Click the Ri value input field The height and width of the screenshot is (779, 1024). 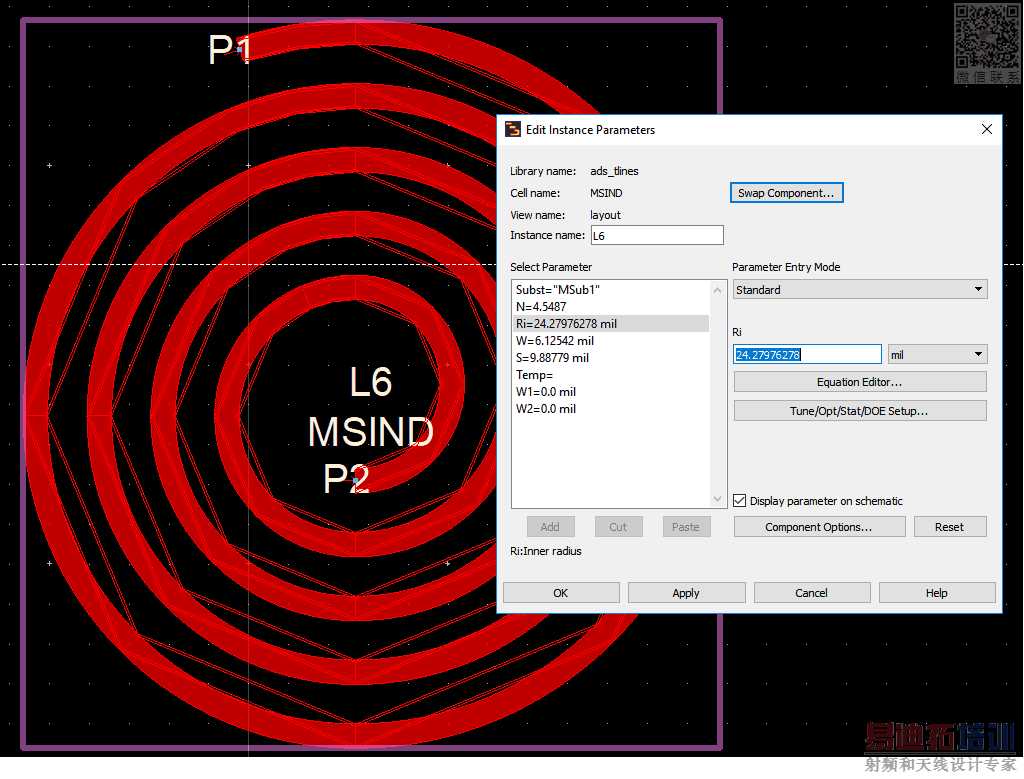[x=807, y=355]
